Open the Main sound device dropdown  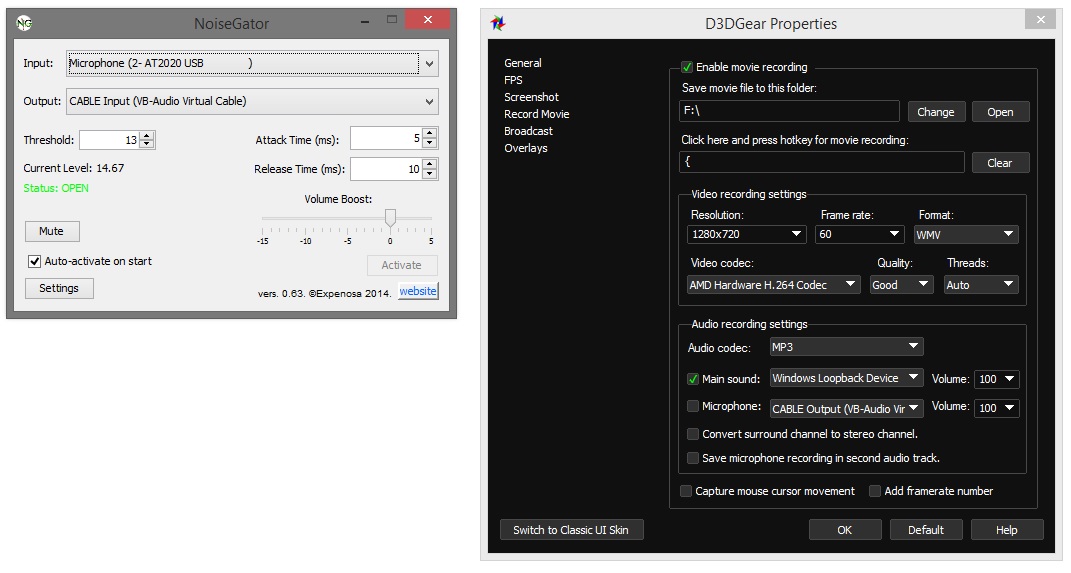point(846,378)
